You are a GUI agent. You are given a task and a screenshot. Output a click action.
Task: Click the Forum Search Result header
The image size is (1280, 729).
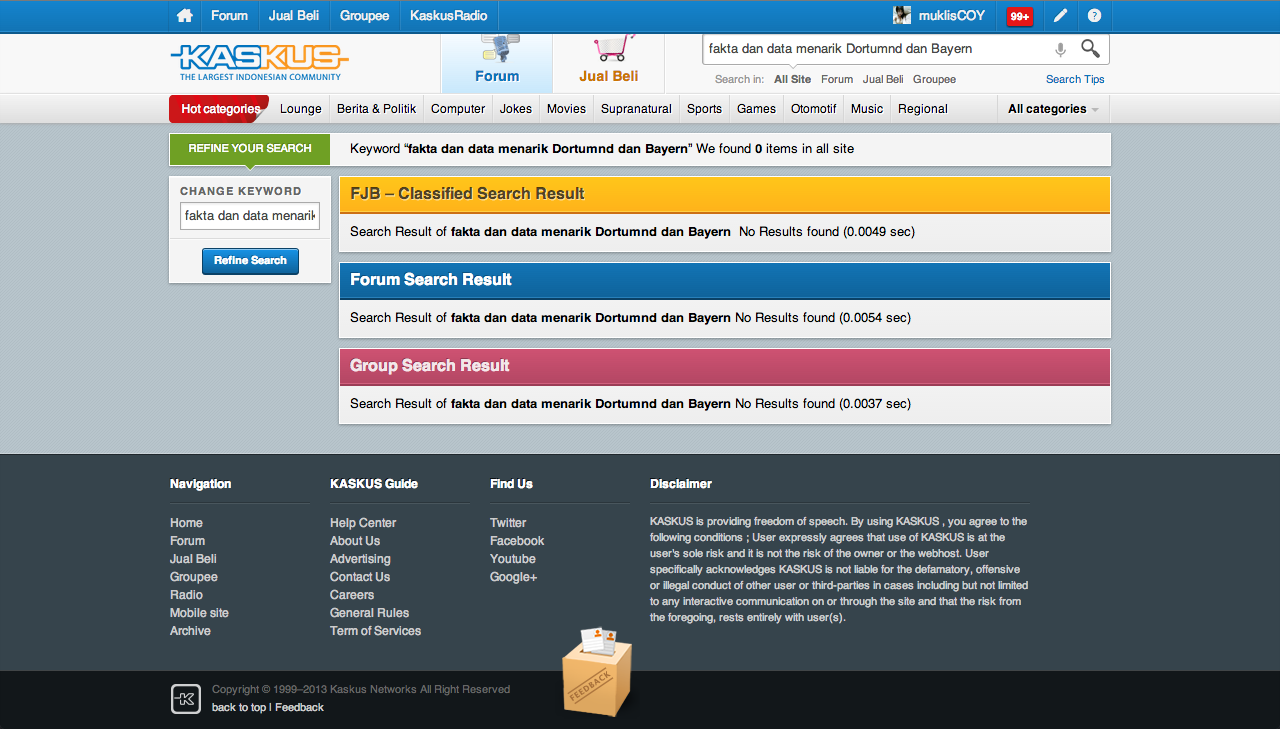pos(725,280)
